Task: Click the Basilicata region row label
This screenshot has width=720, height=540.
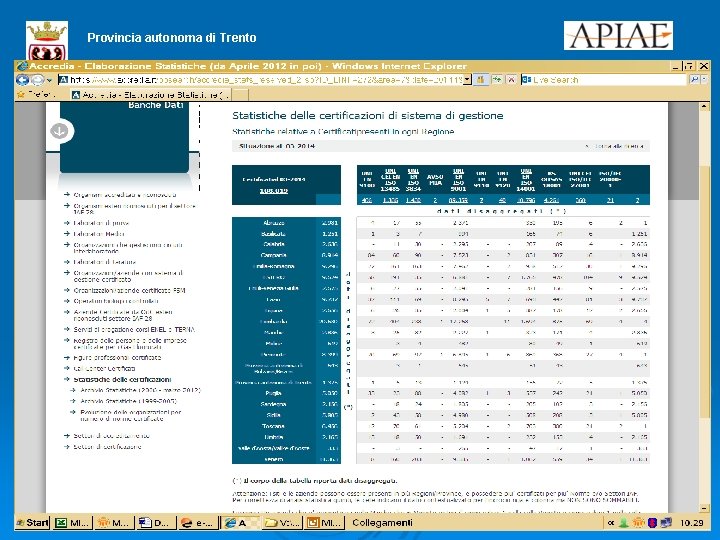Action: point(274,234)
